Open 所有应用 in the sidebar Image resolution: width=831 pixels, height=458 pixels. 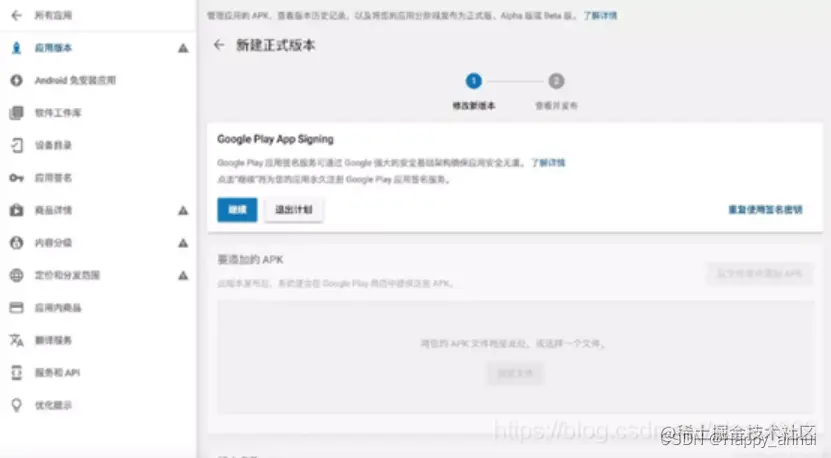pyautogui.click(x=53, y=15)
